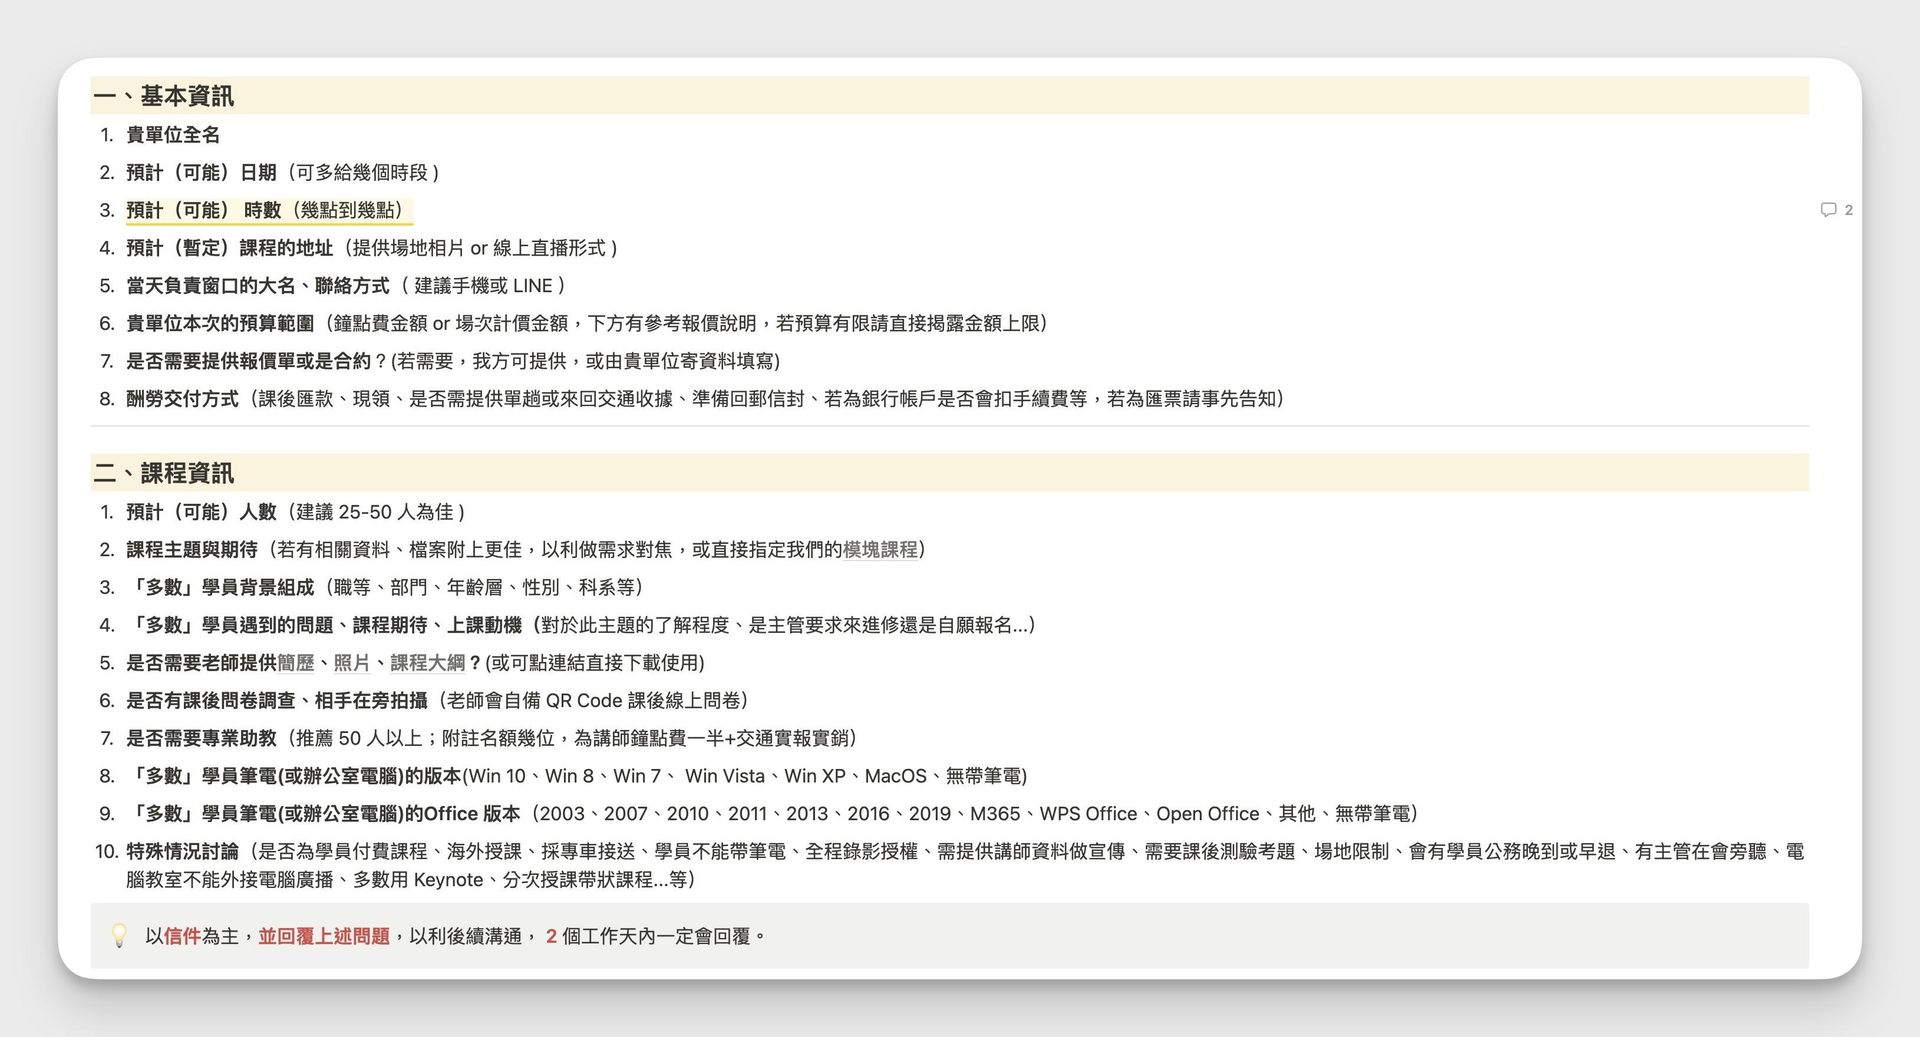Viewport: 1920px width, 1037px height.
Task: Click the highlighted 預計（可能）時數 text
Action: click(204, 210)
